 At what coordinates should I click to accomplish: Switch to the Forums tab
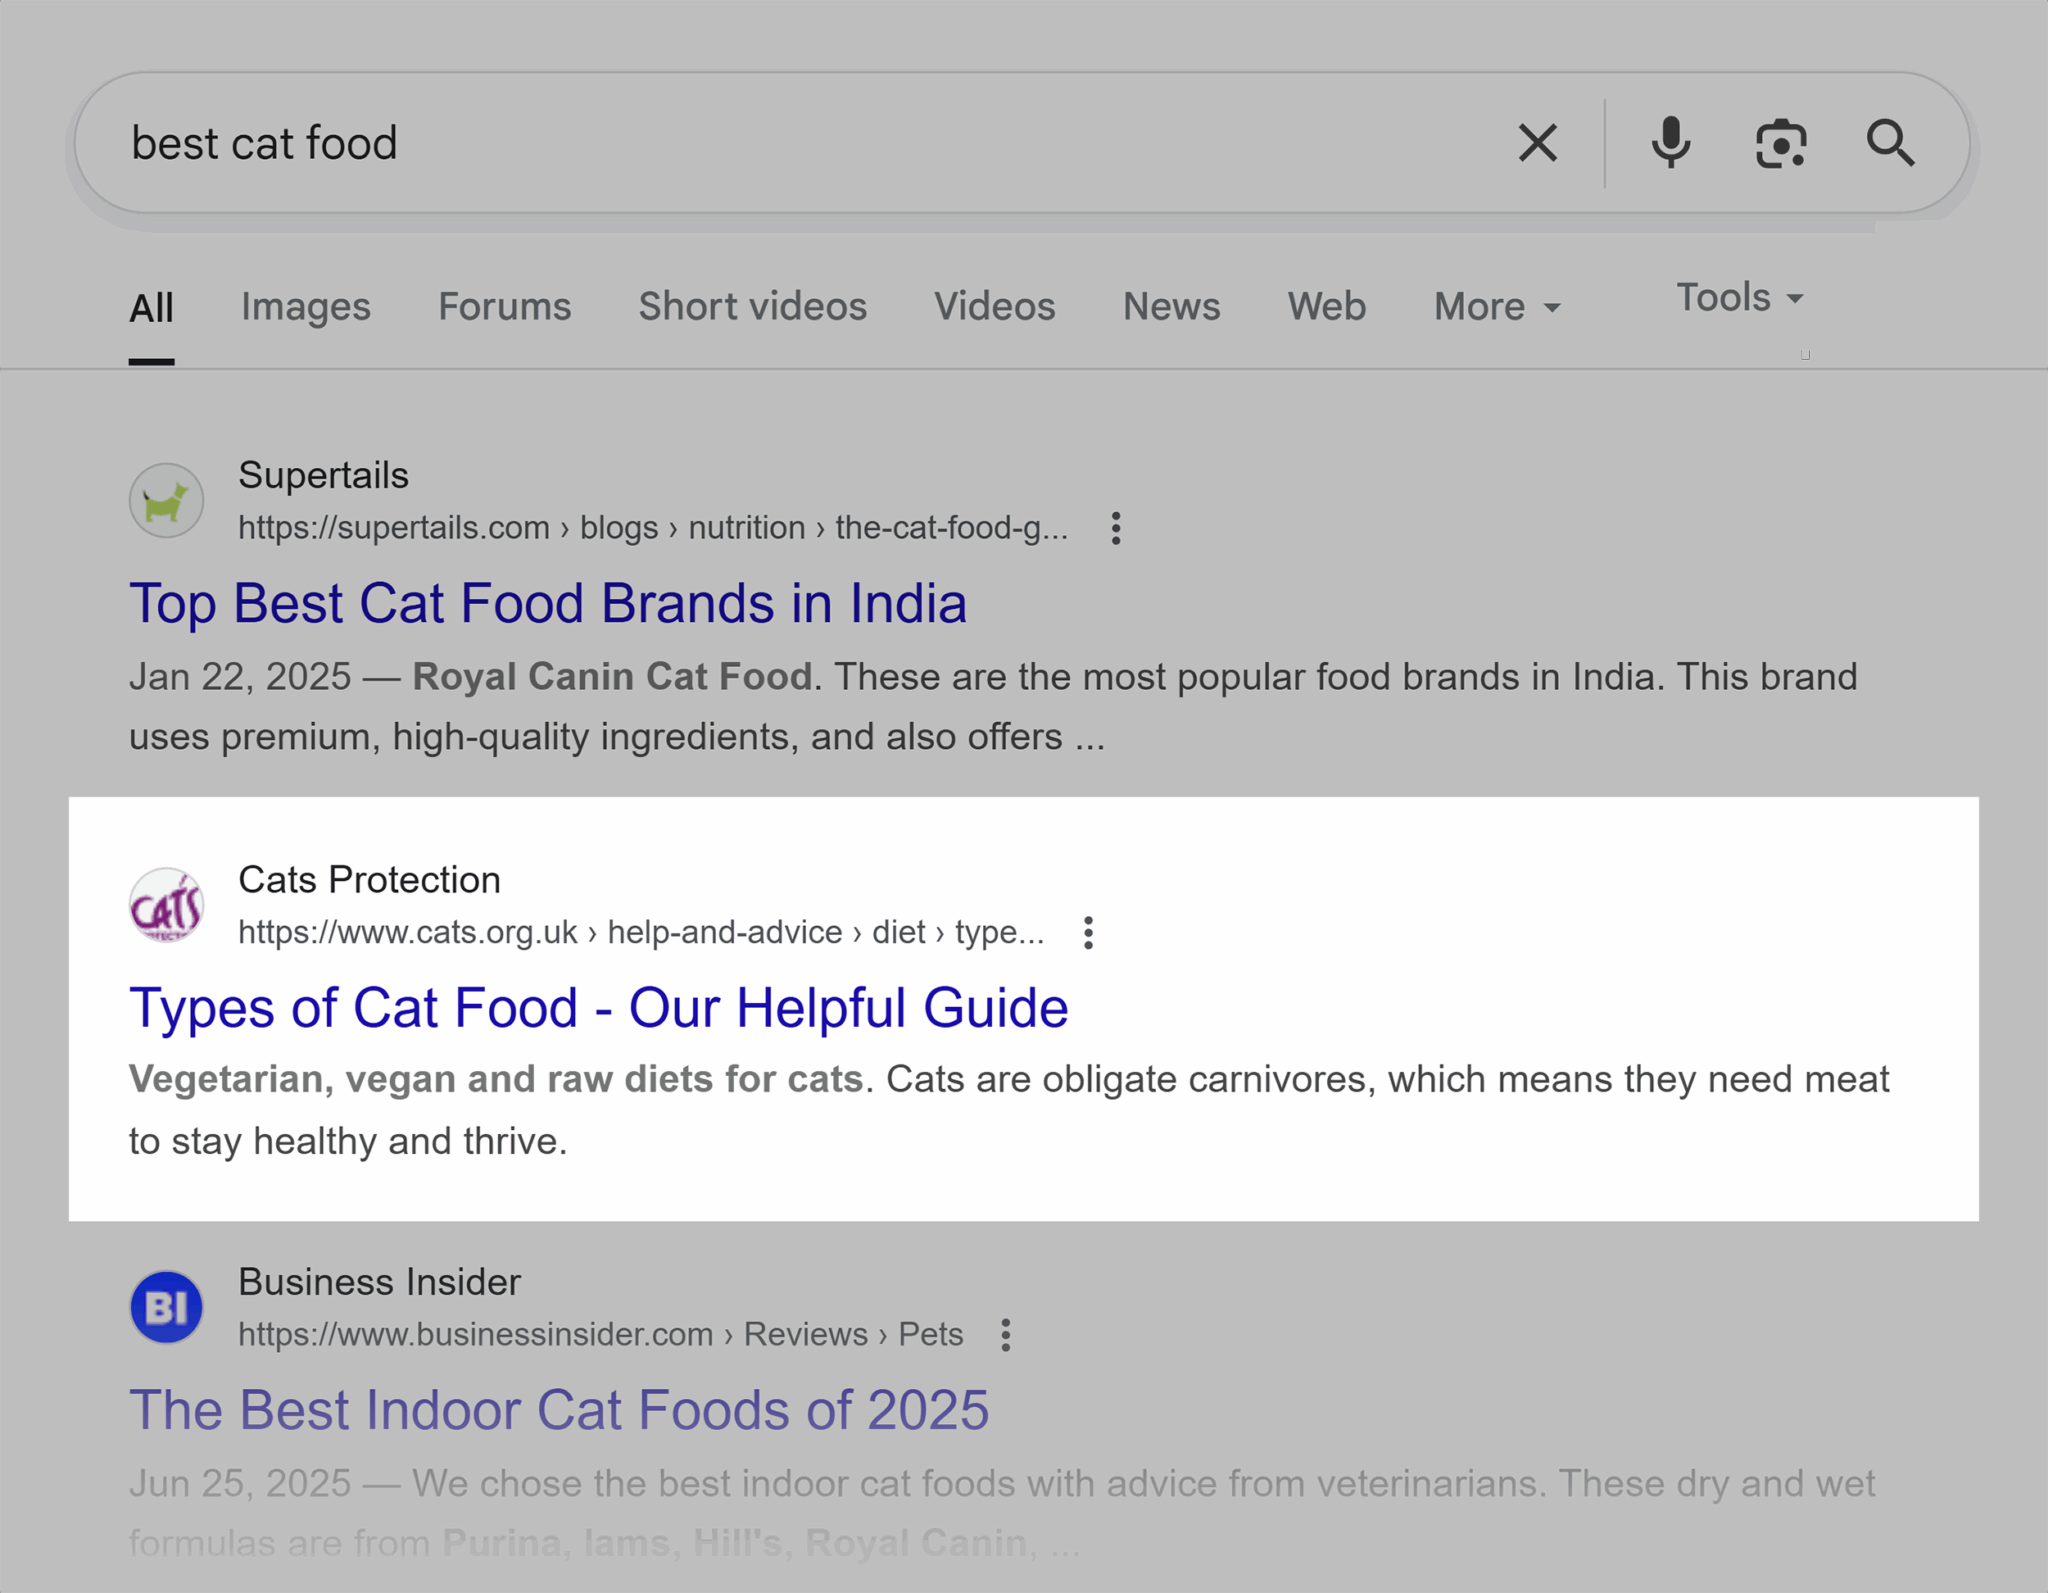click(504, 306)
